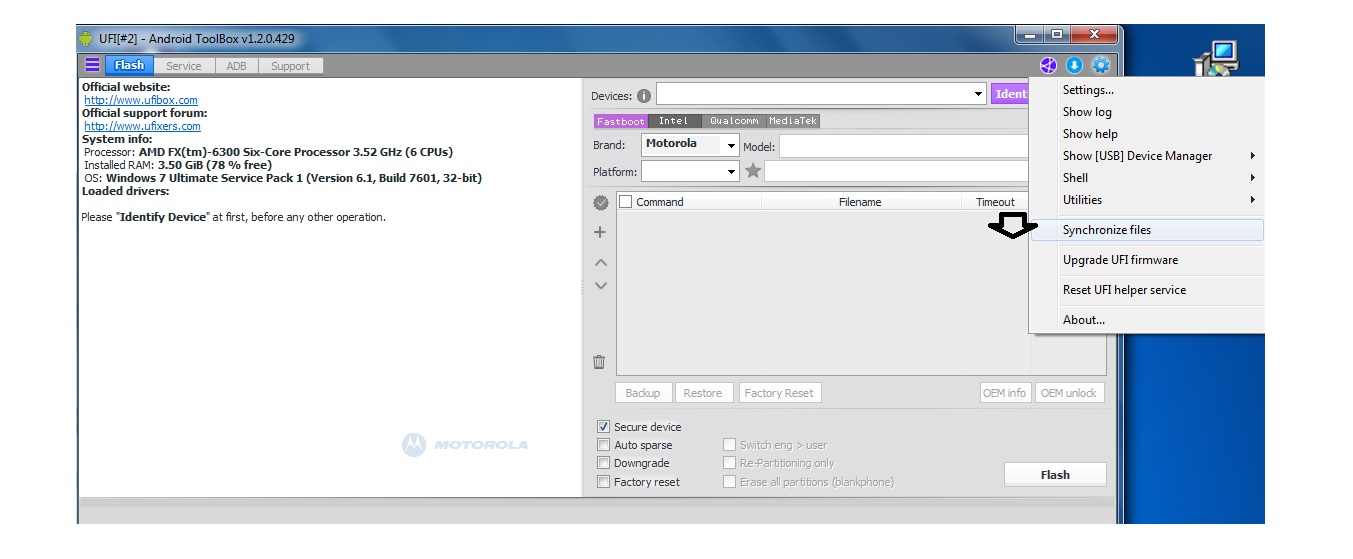Click the checkmark select-all icon beside command list
This screenshot has width=1353, height=559.
[x=601, y=202]
